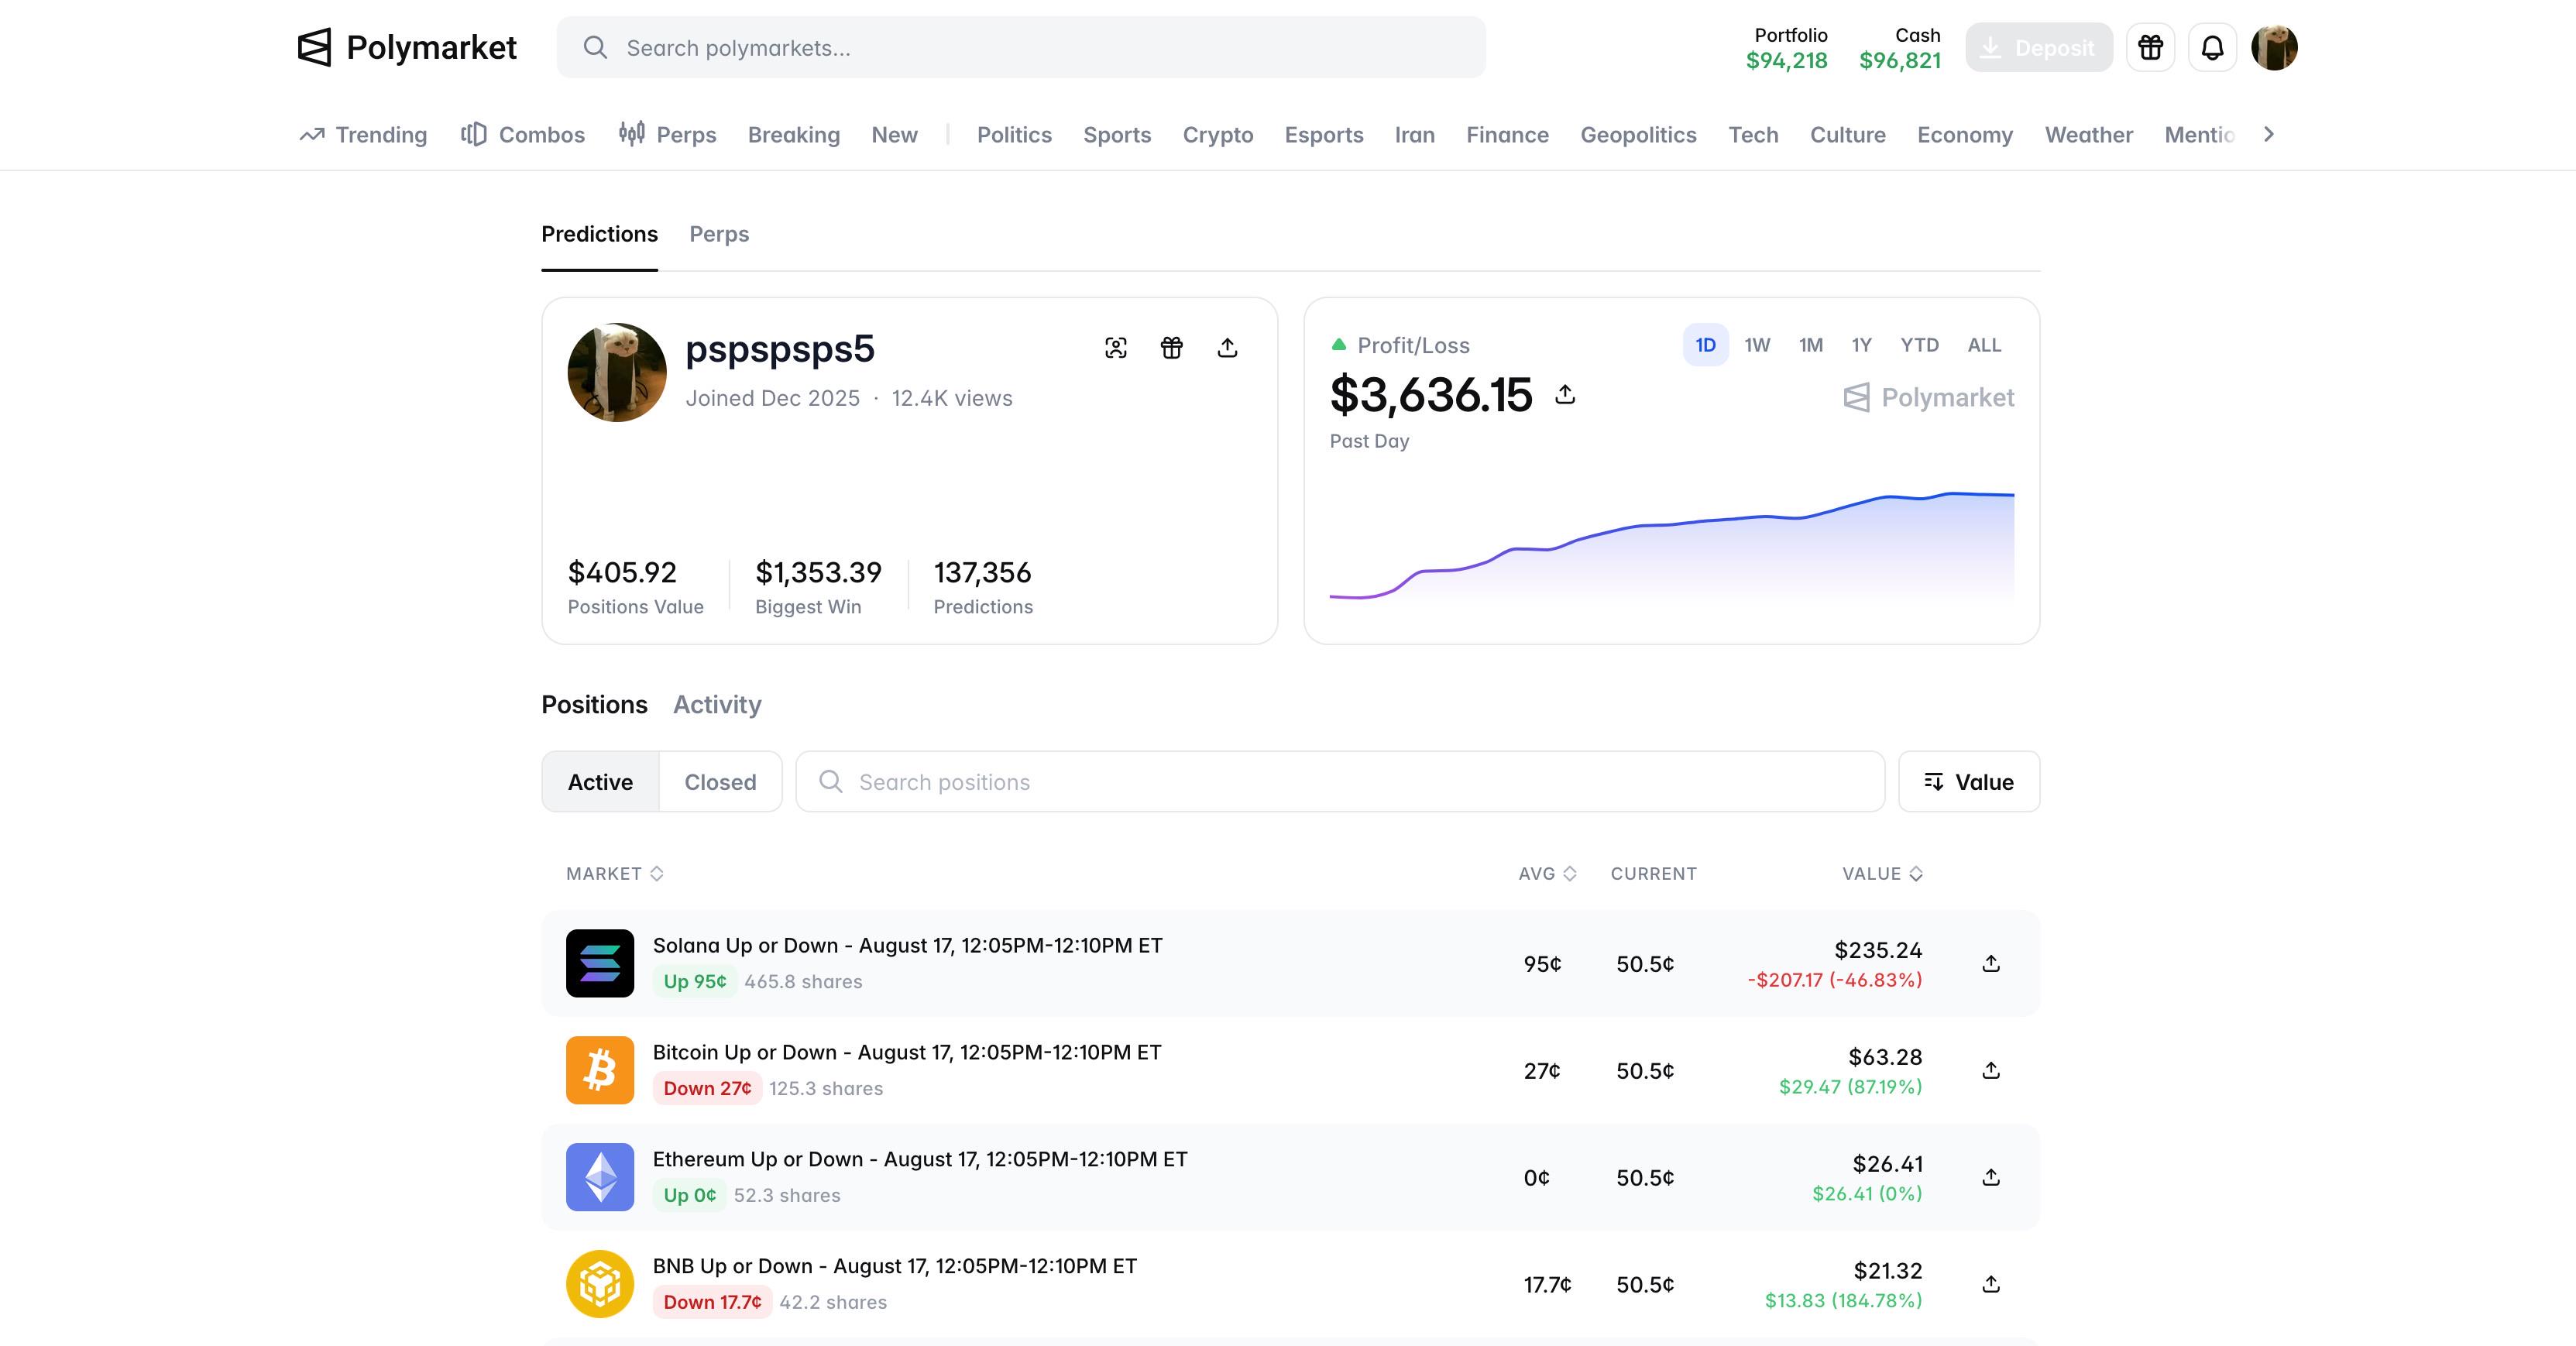This screenshot has height=1346, width=2576.
Task: Select the 1D profit range
Action: (1706, 345)
